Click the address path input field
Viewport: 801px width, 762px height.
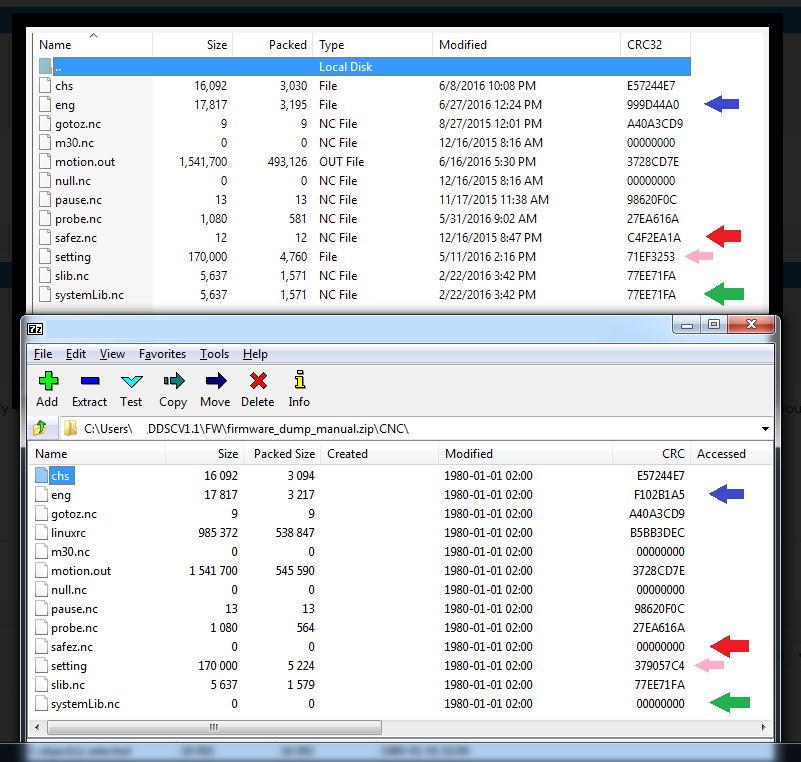[x=400, y=429]
